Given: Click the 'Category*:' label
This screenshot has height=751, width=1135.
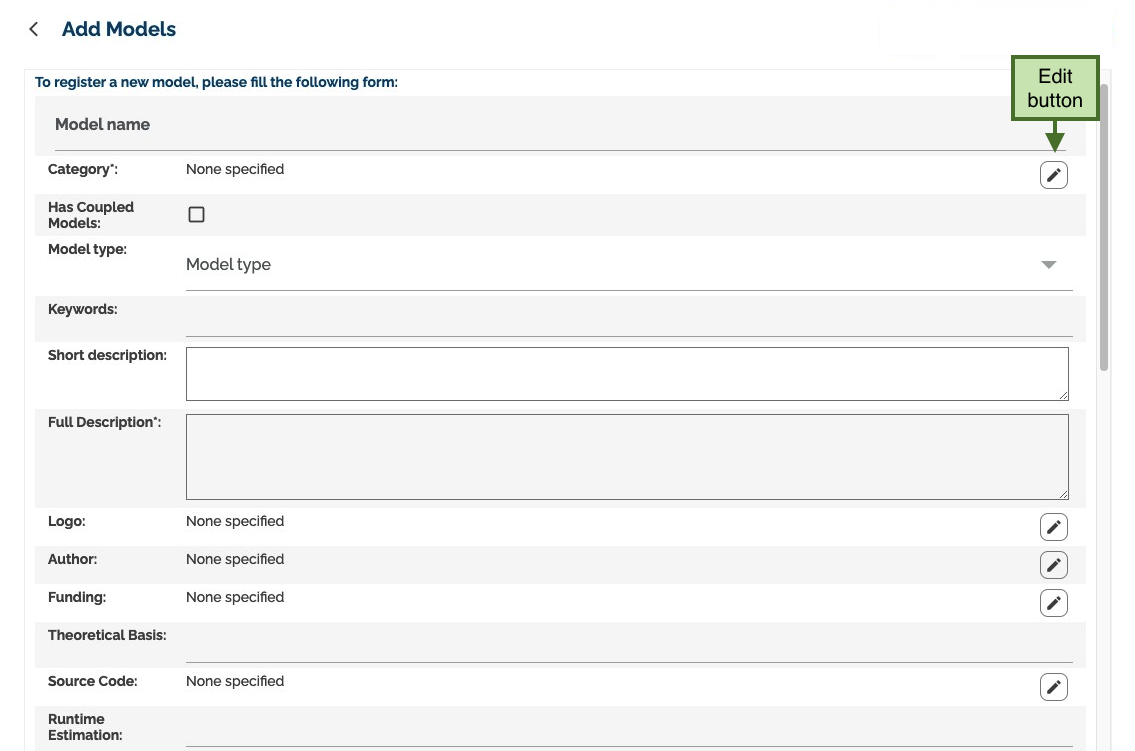Looking at the screenshot, I should pyautogui.click(x=83, y=169).
